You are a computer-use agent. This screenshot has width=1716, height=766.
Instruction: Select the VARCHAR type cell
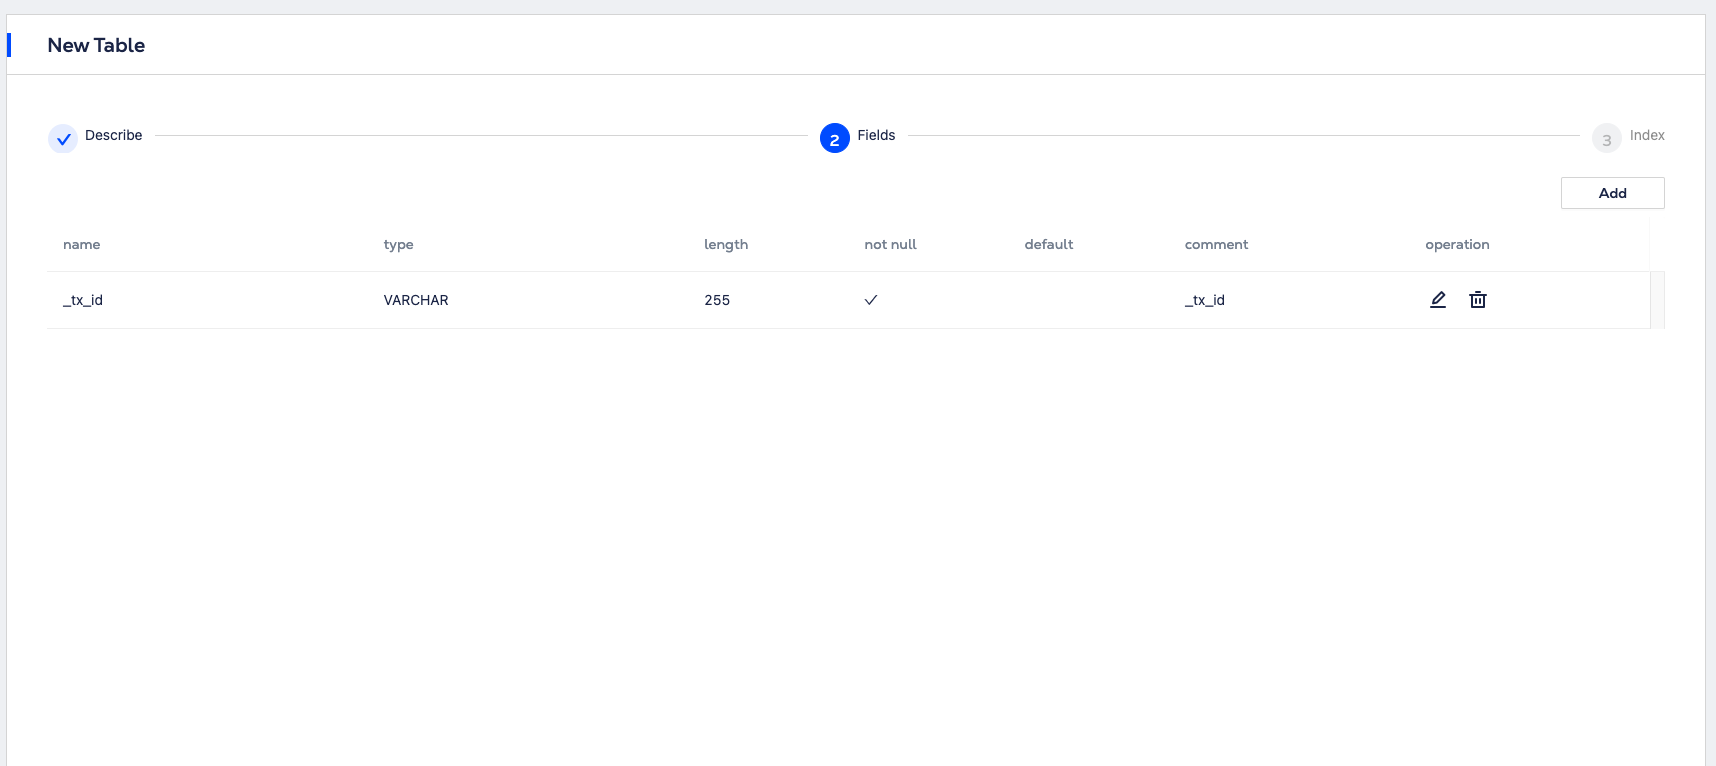(416, 300)
